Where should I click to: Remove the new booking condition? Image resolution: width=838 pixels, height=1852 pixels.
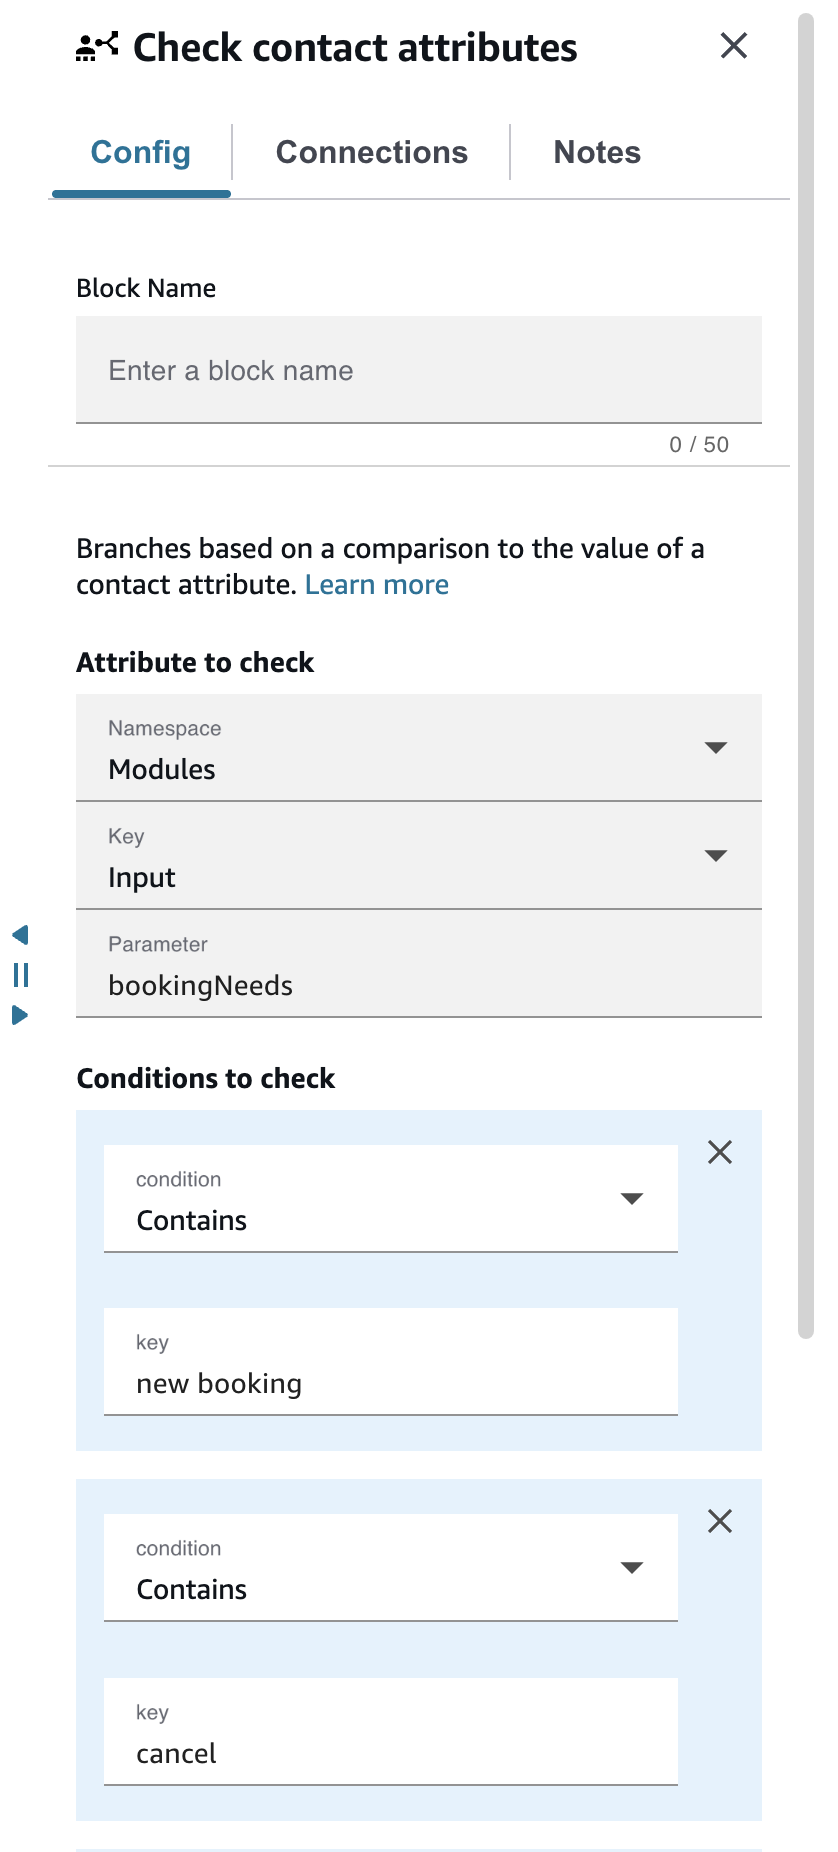coord(720,1152)
